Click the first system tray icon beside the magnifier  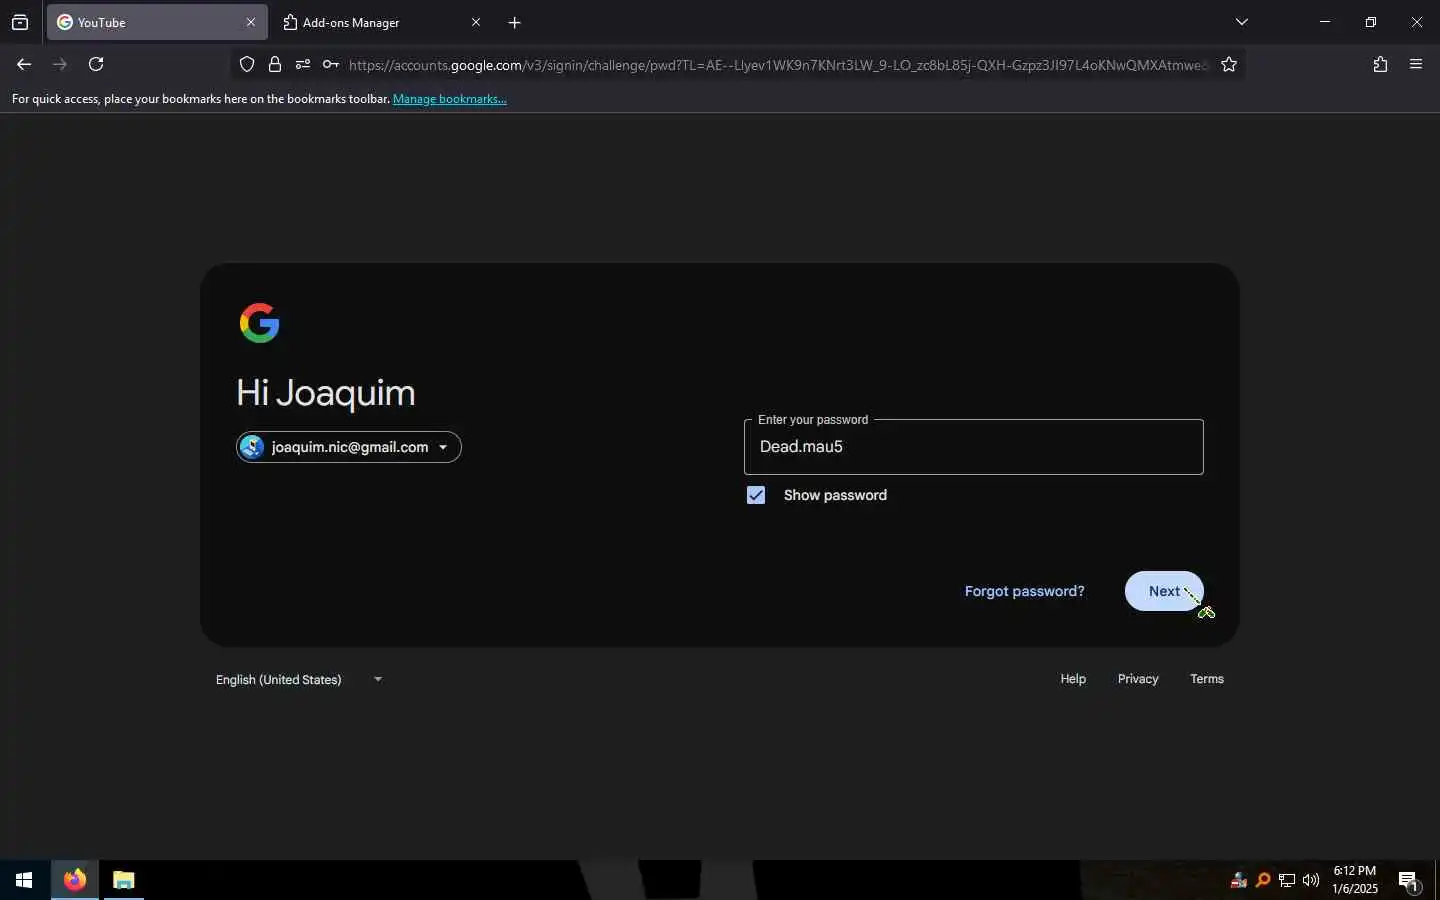click(1239, 880)
